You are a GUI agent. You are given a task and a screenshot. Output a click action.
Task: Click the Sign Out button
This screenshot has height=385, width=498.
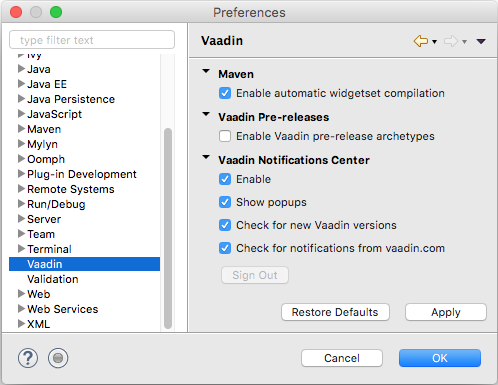tap(255, 275)
